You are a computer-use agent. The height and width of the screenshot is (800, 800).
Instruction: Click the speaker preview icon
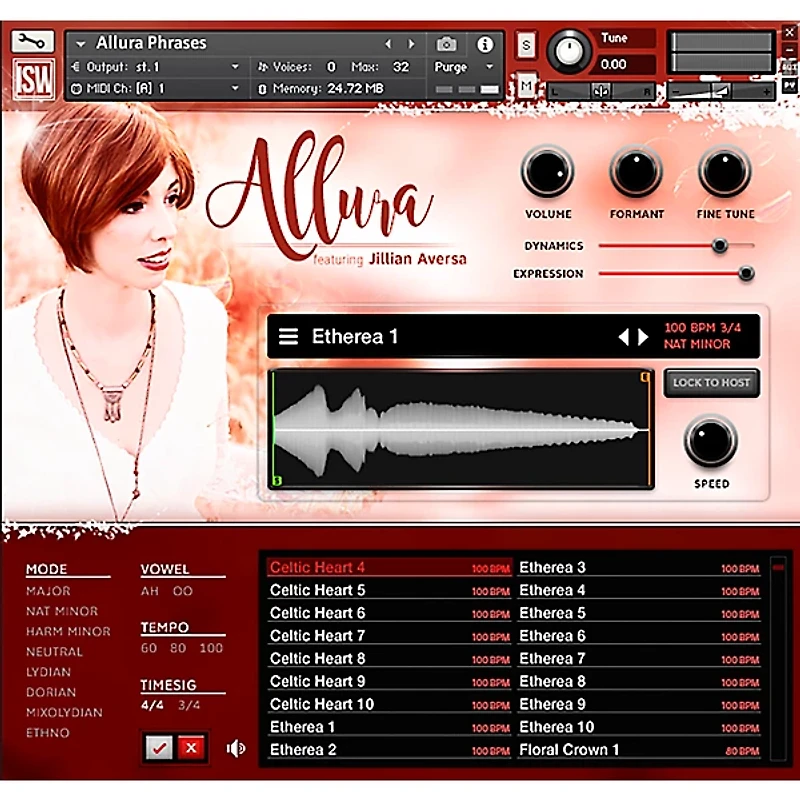[236, 748]
